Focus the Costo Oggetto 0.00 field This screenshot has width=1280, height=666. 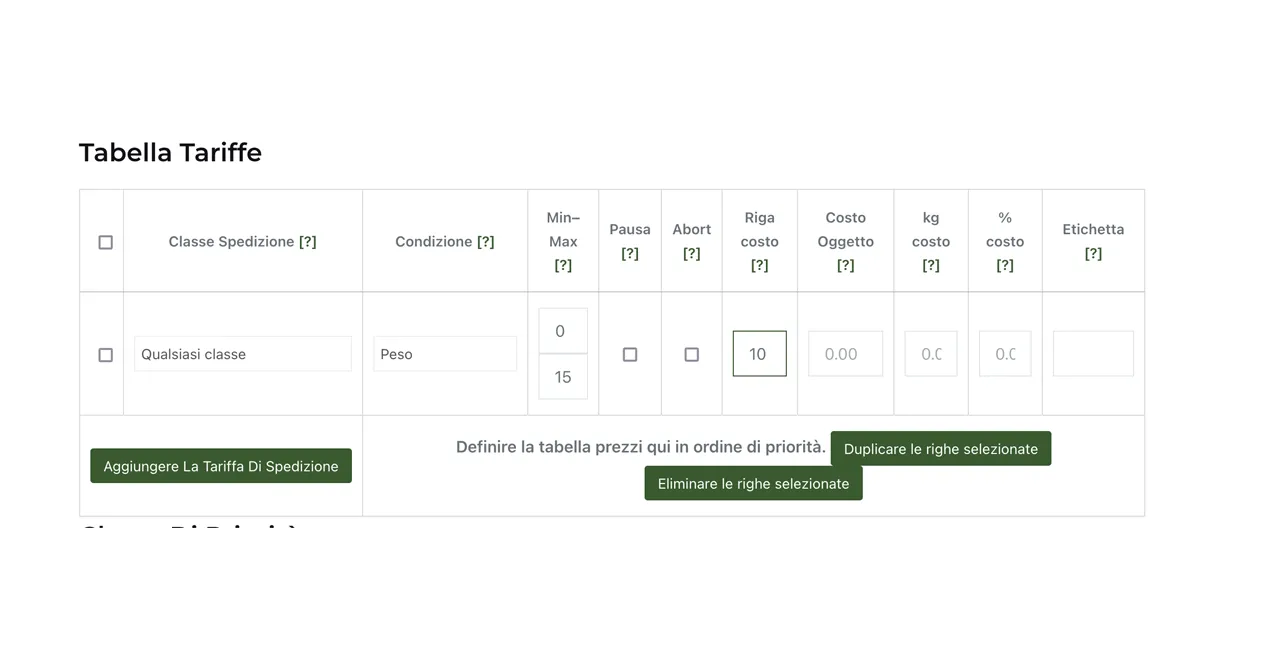pos(845,354)
